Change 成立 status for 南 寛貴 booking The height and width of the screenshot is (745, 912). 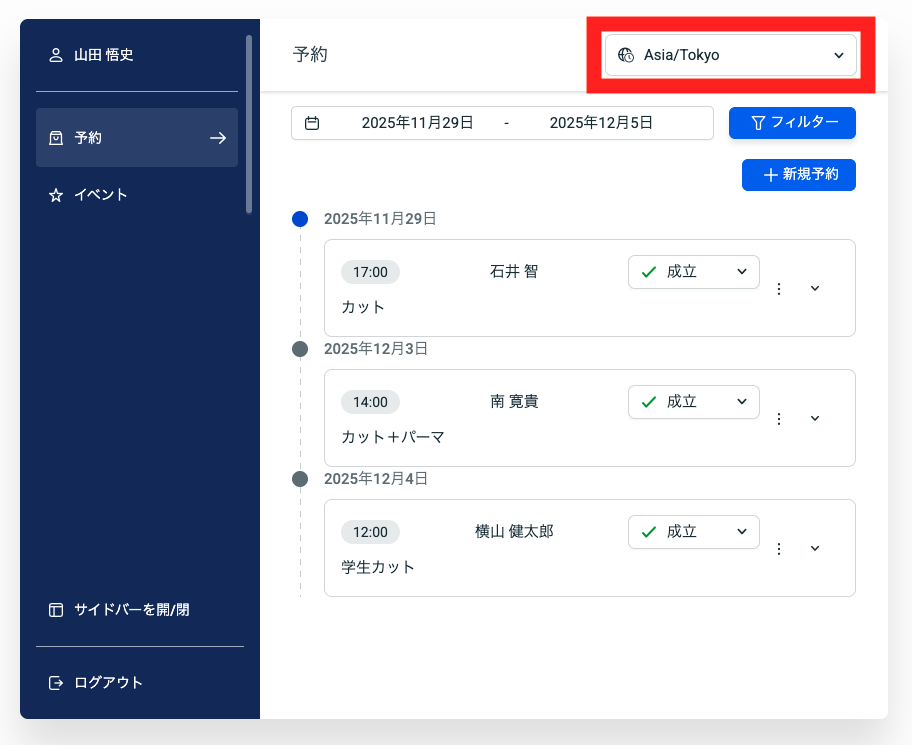tap(693, 402)
